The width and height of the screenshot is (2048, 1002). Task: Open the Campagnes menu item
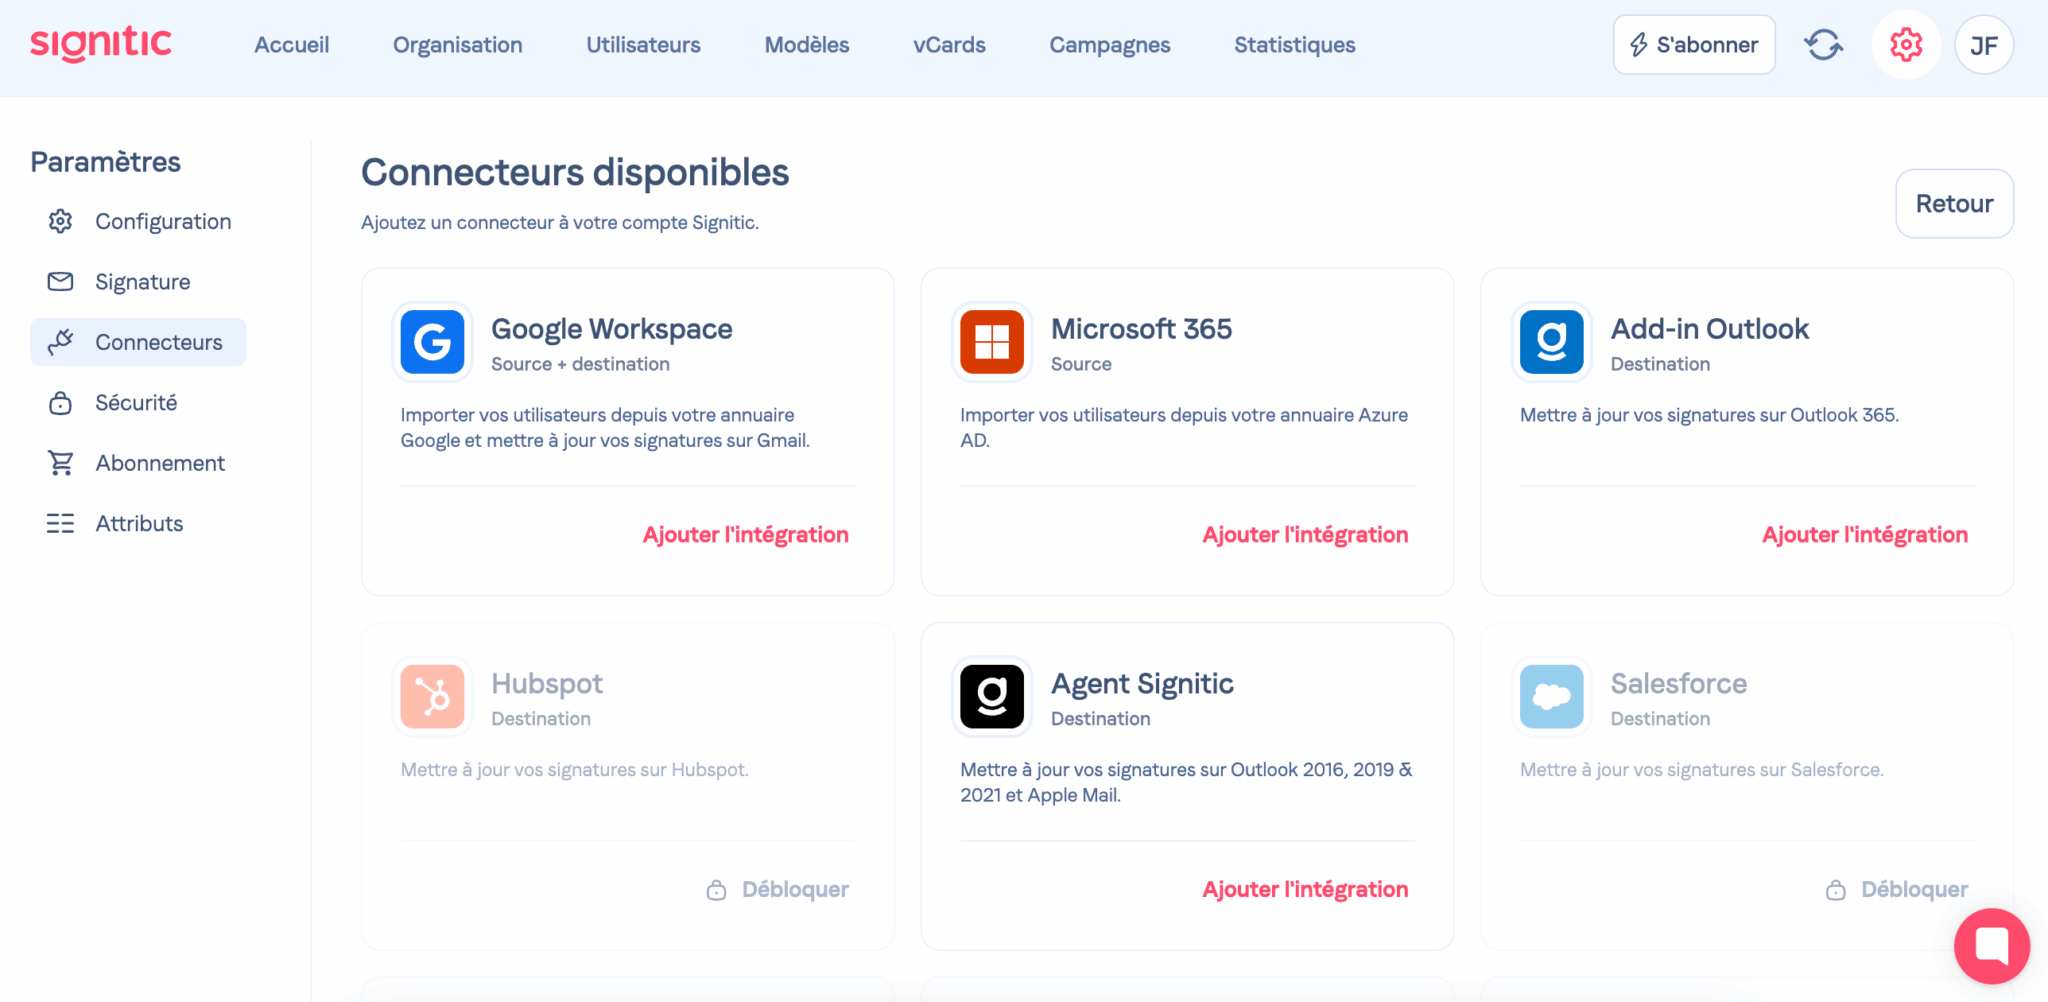coord(1109,45)
